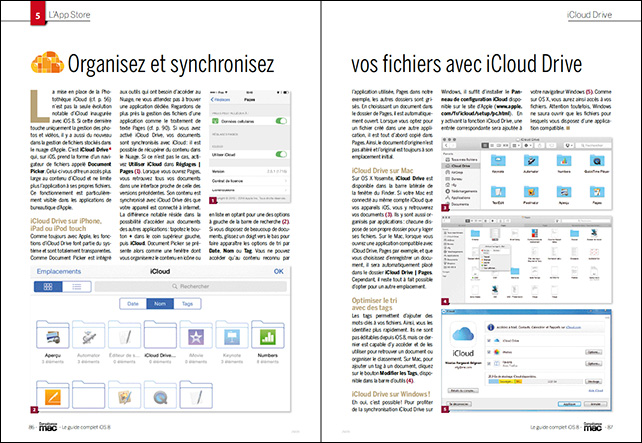Uncheck Signets checkbox in iCloud panel
Screen dimensions: 642x443
coord(488,364)
